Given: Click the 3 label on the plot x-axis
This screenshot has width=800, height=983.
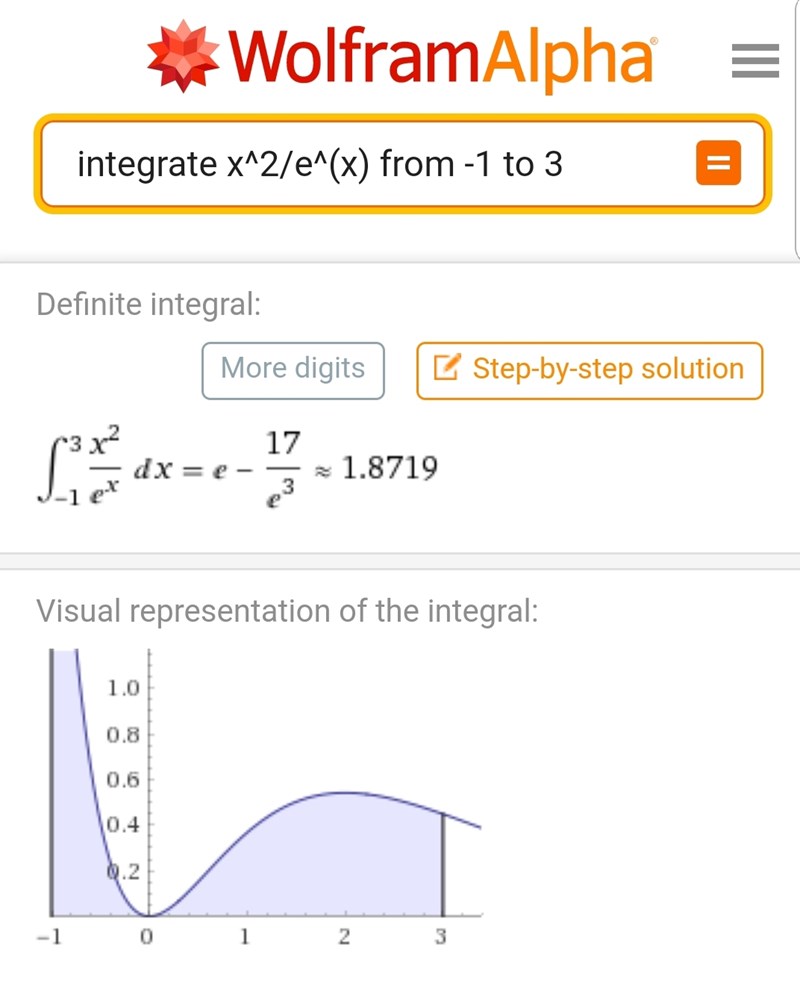Looking at the screenshot, I should click(442, 937).
